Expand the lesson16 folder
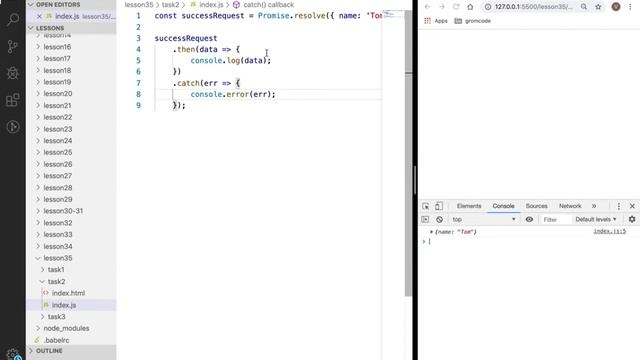The height and width of the screenshot is (360, 640). click(57, 47)
